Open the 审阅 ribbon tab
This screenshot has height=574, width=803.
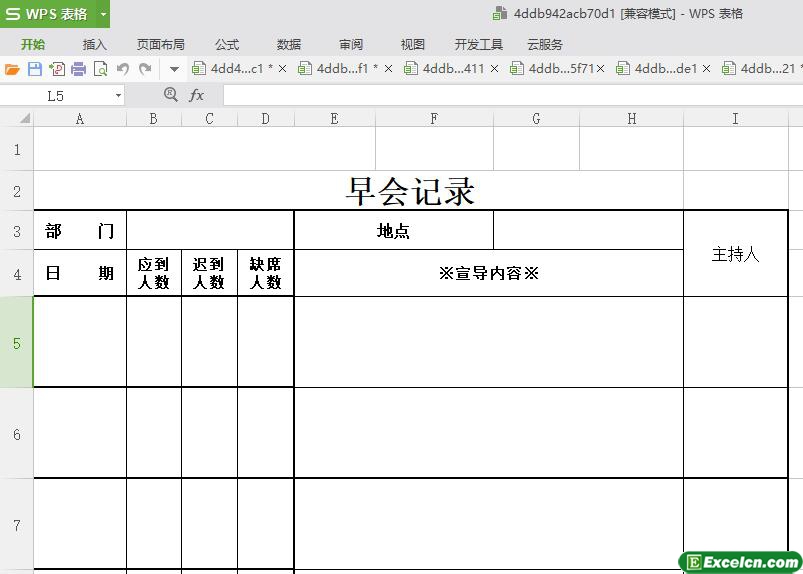[351, 45]
